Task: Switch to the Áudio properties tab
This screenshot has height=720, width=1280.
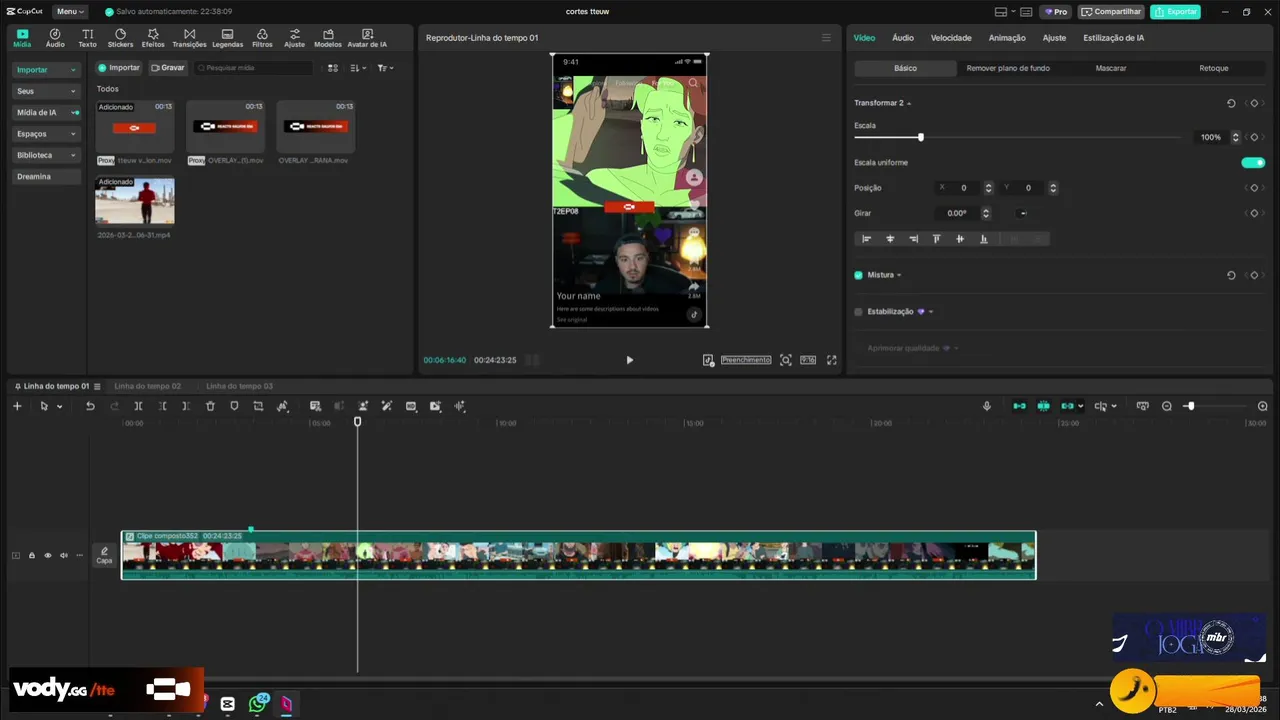Action: coord(903,38)
